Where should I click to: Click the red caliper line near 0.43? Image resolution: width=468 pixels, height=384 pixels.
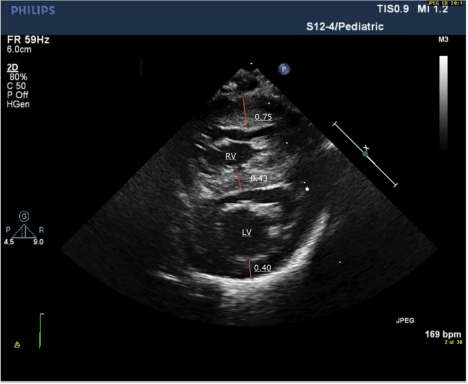point(239,181)
